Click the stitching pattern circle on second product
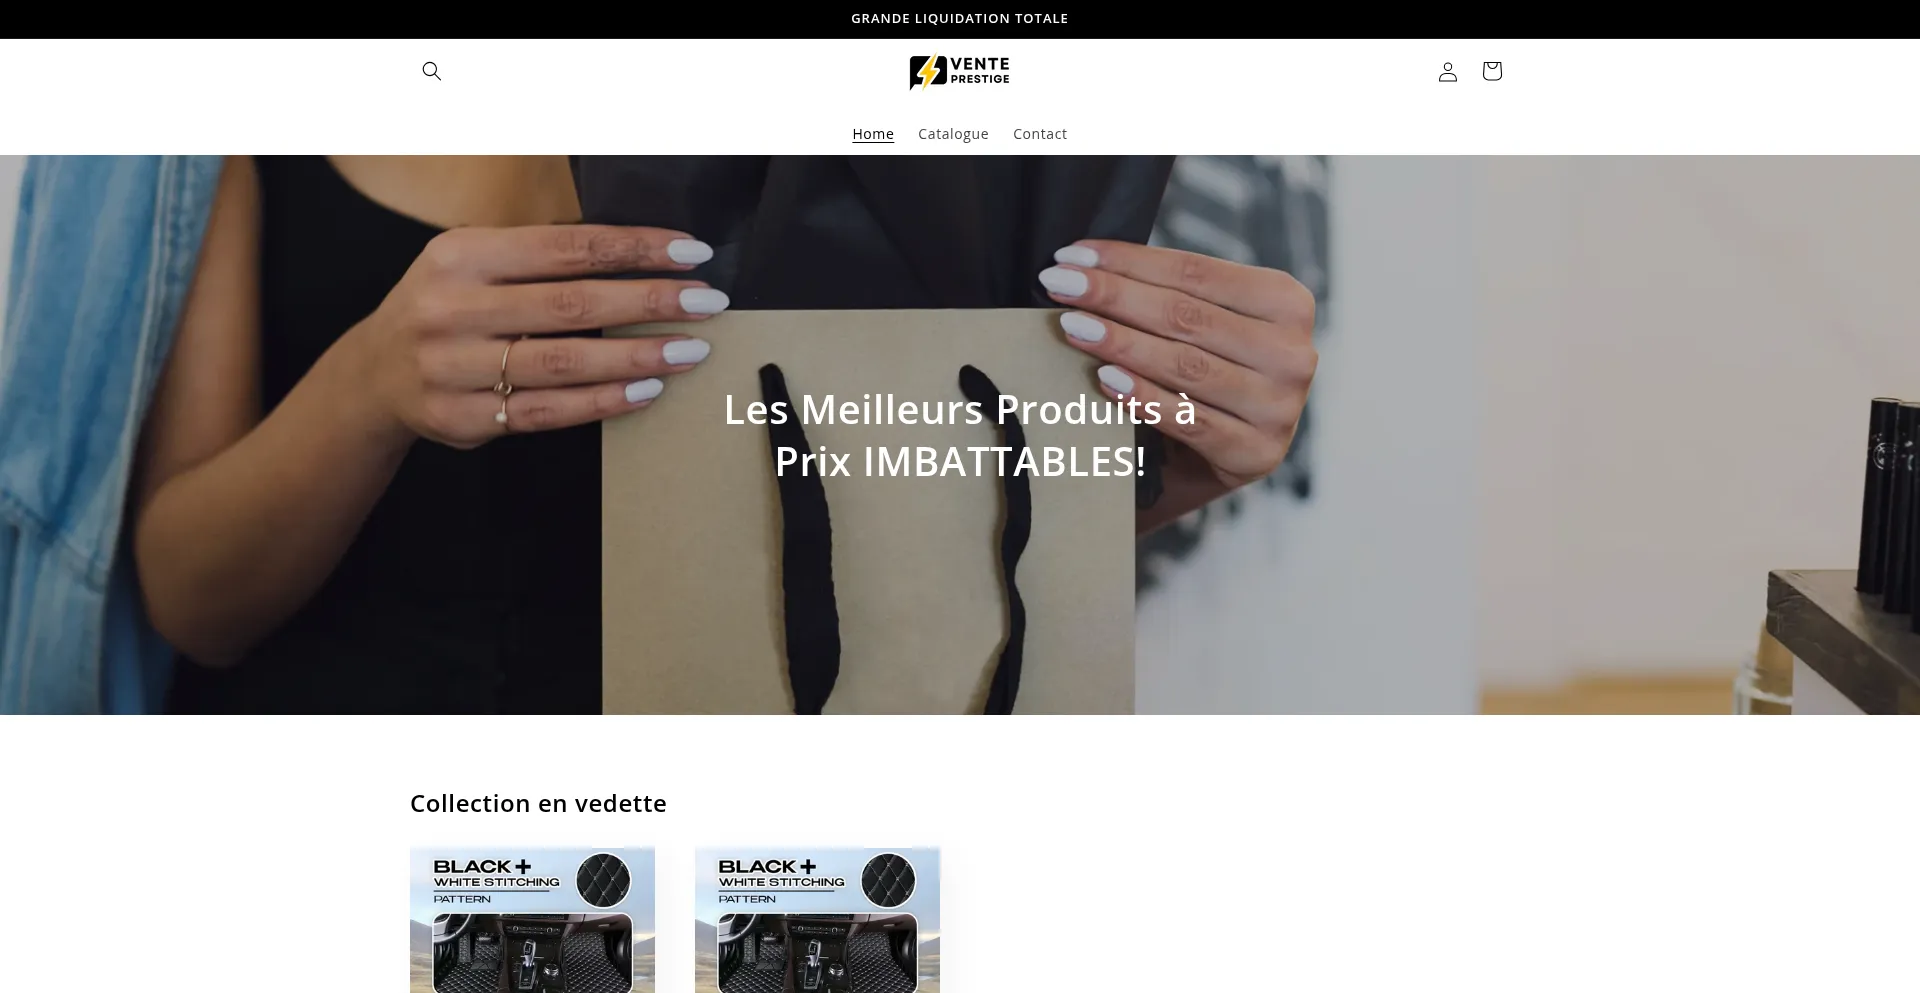Image resolution: width=1920 pixels, height=993 pixels. tap(888, 881)
